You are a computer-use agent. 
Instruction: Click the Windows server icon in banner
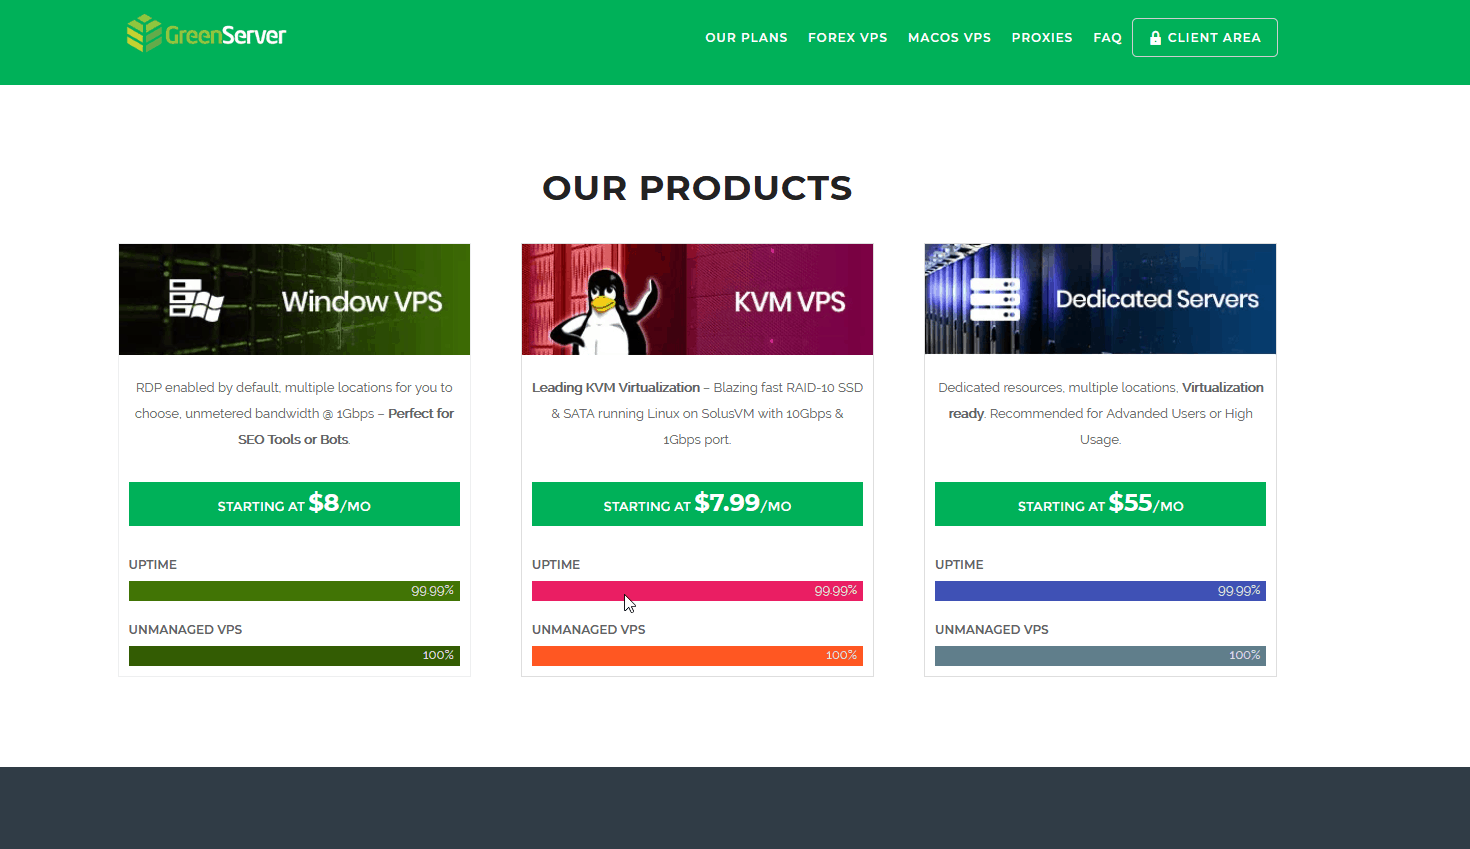[x=195, y=300]
